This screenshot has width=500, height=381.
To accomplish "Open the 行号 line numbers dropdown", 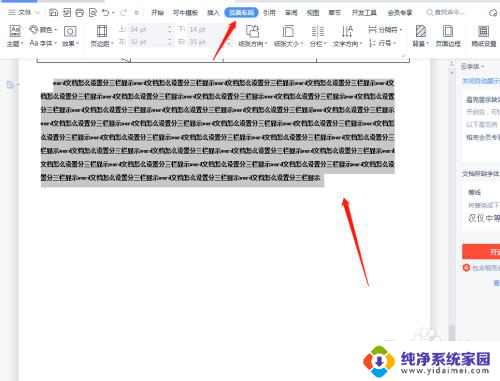I will coord(382,43).
